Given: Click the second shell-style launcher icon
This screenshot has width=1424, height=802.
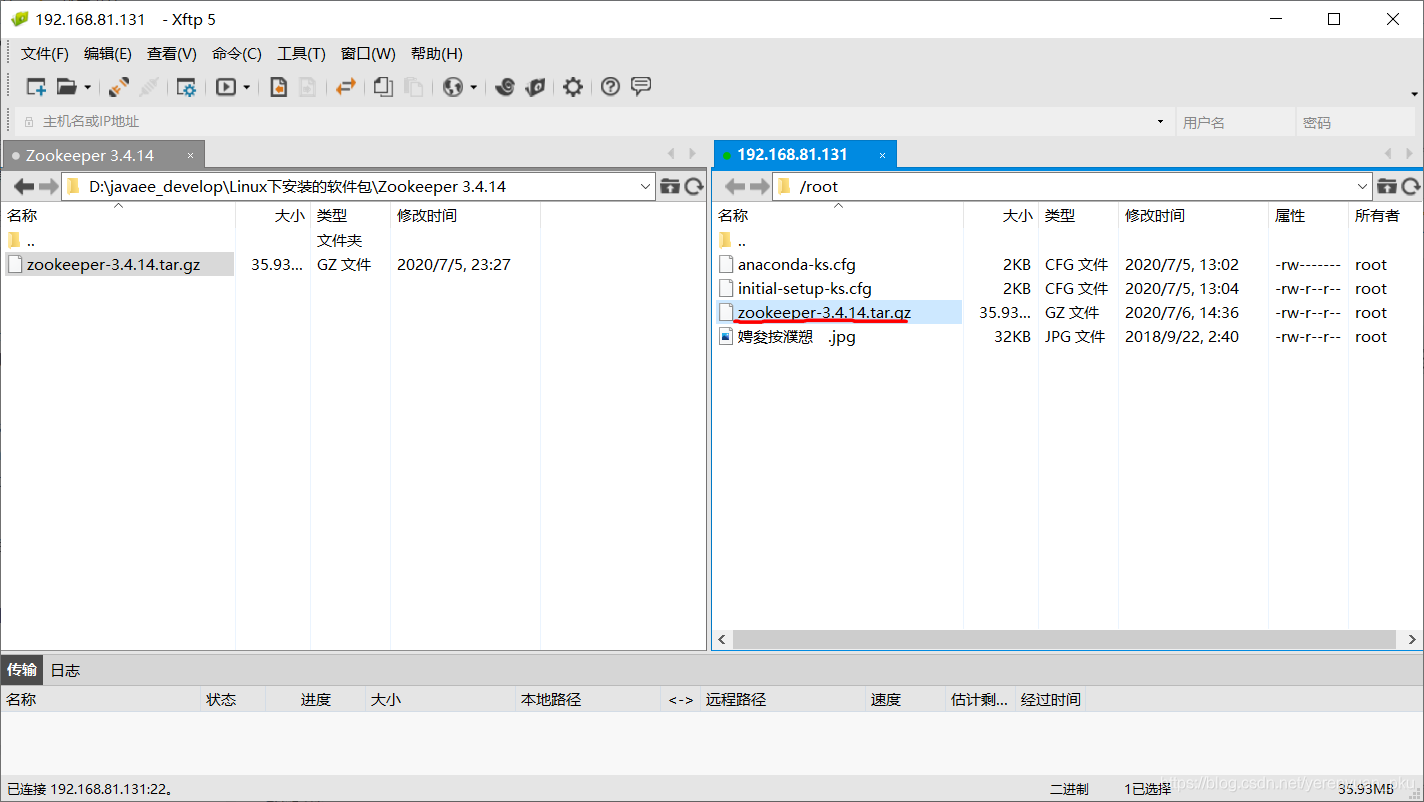Looking at the screenshot, I should coord(535,87).
